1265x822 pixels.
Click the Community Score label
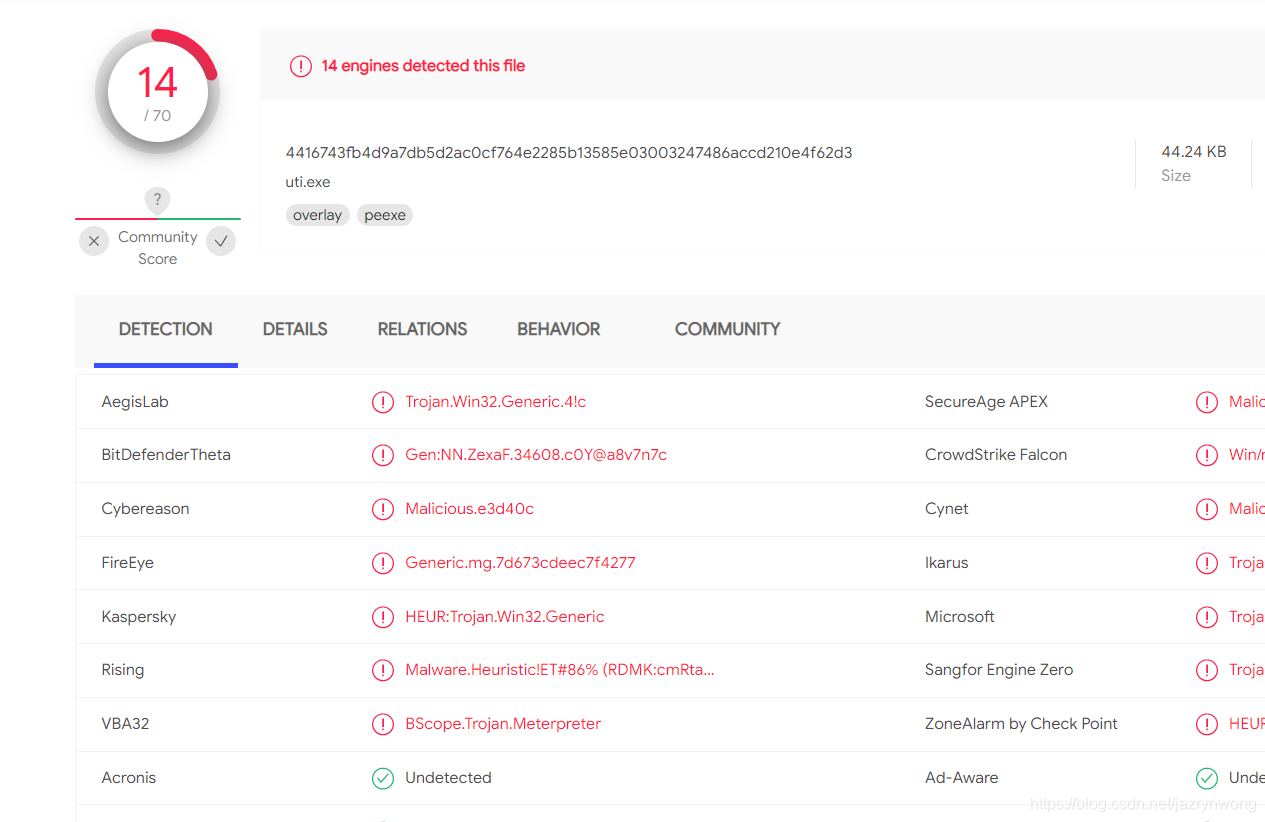tap(157, 248)
